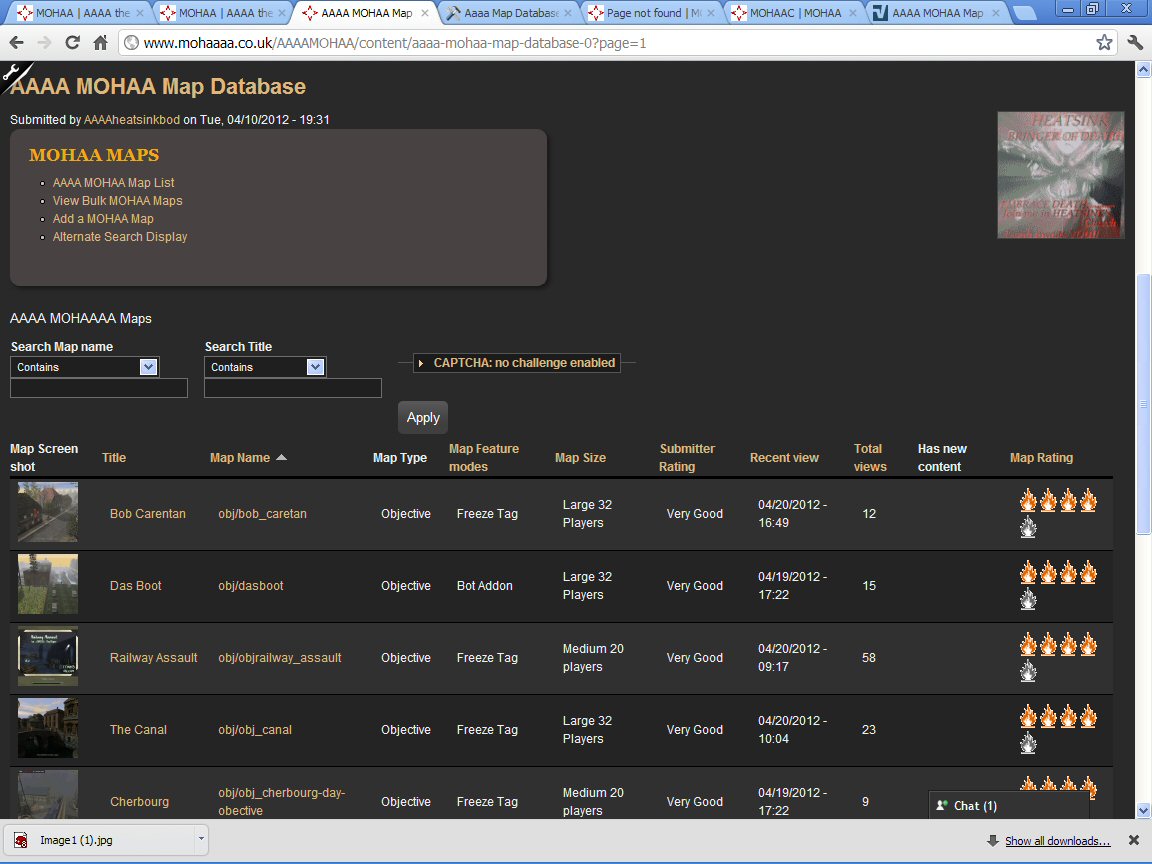Screen dimensions: 1152x864
Task: Open Railway Assault screenshot thumbnail
Action: tap(48, 656)
